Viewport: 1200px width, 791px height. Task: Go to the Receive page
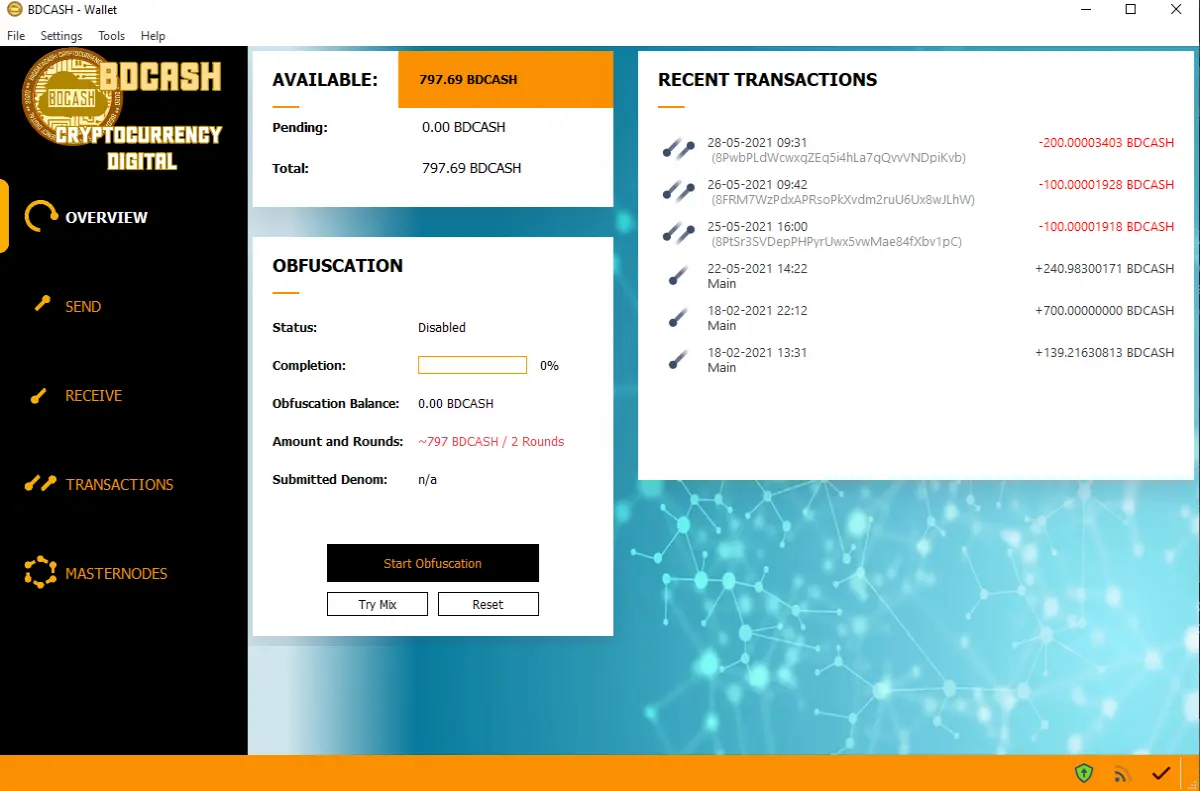(93, 395)
